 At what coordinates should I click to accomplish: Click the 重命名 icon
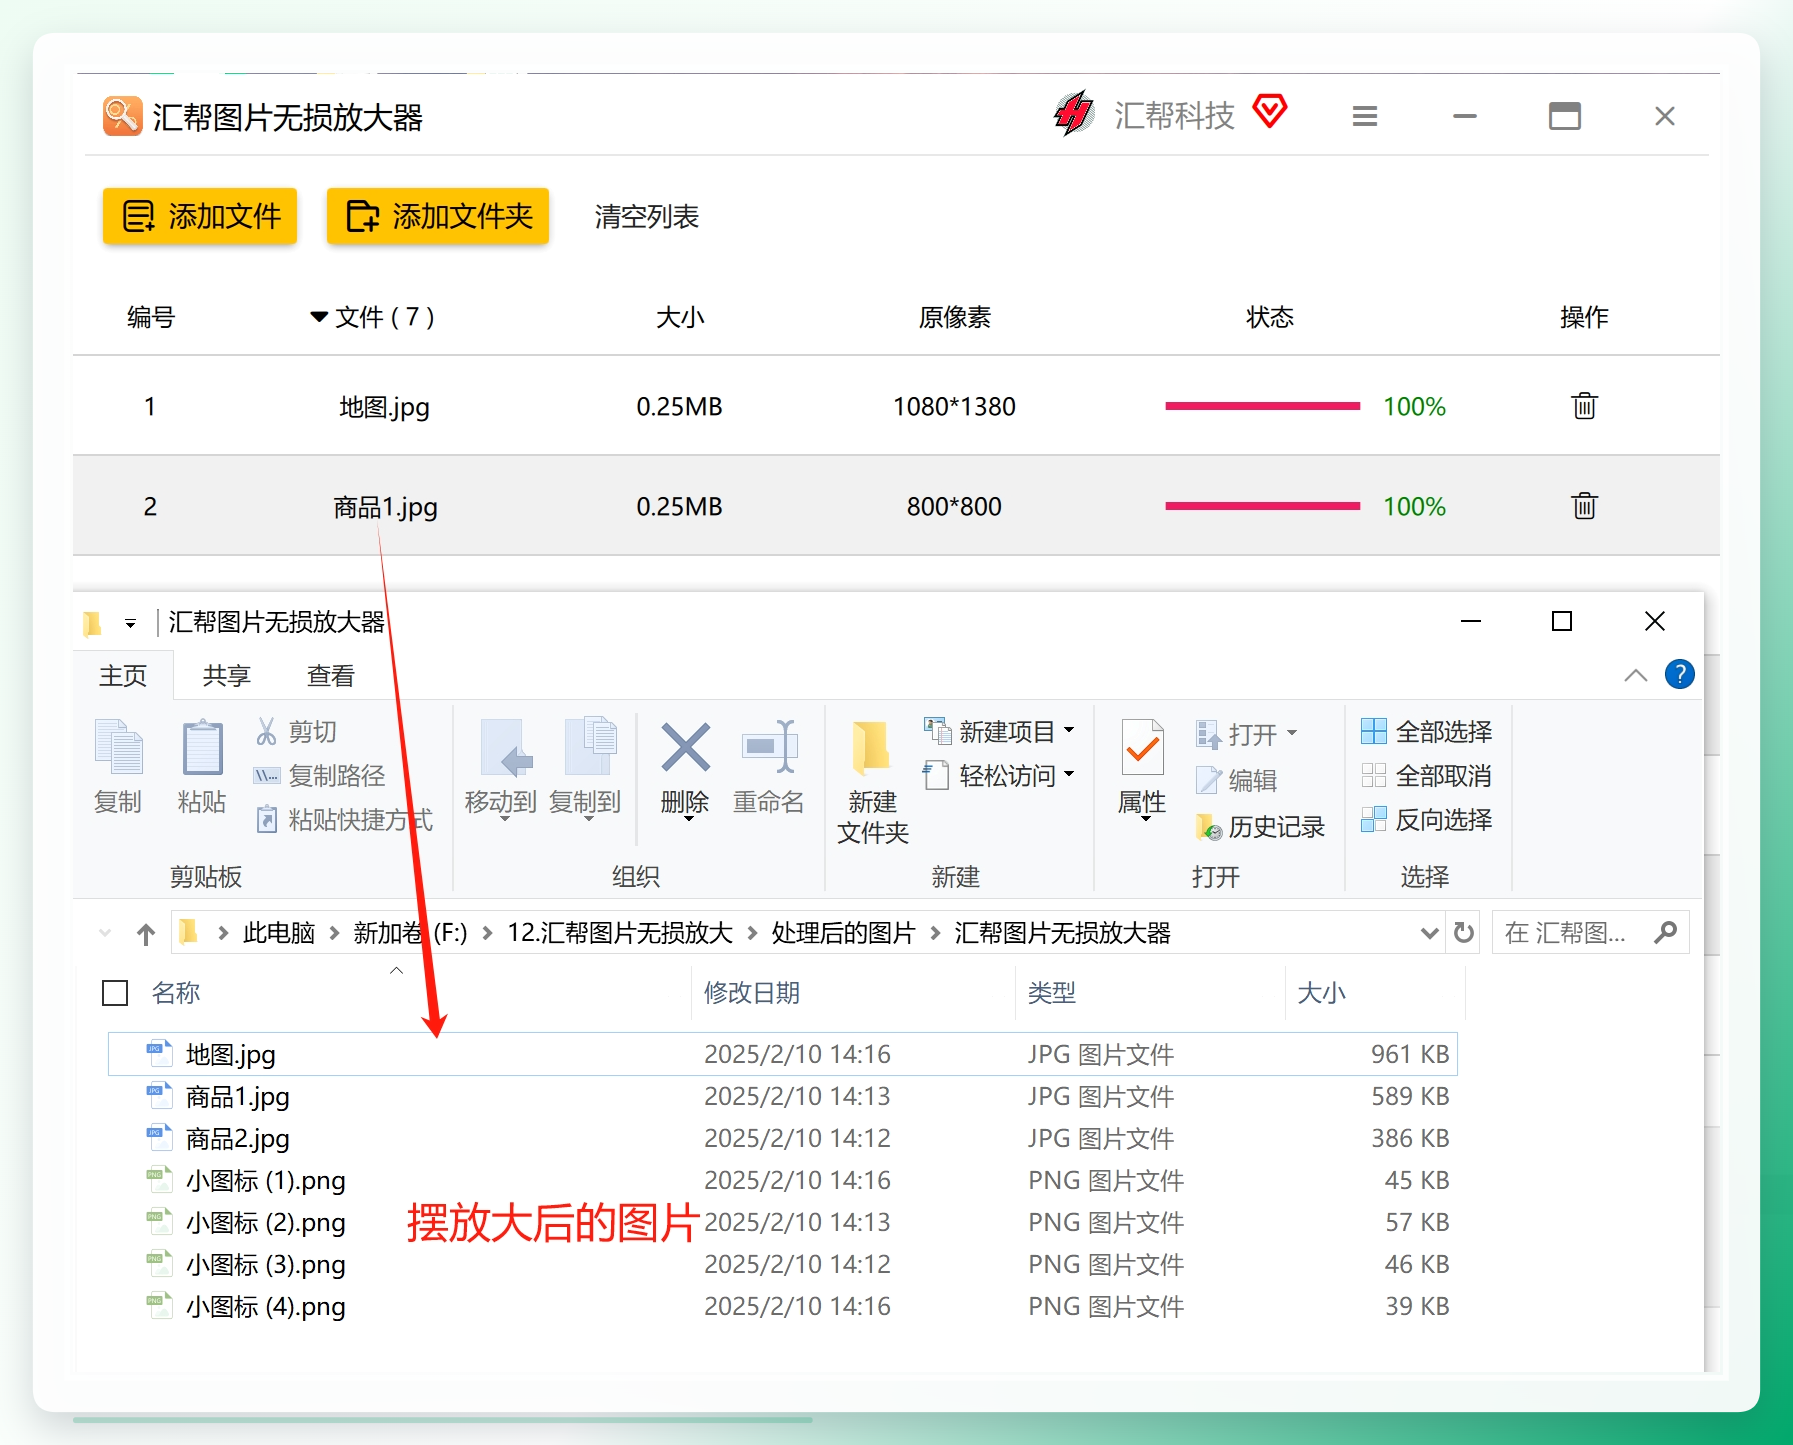point(769,747)
